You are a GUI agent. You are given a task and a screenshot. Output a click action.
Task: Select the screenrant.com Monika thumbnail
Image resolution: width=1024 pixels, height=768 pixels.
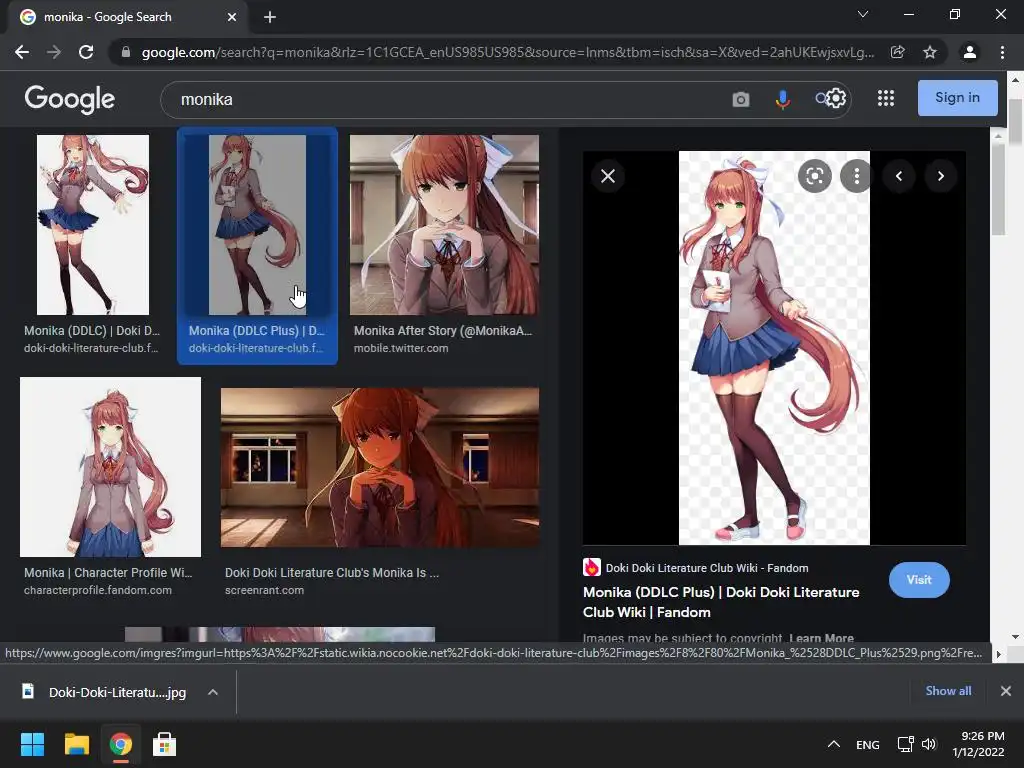pyautogui.click(x=380, y=468)
